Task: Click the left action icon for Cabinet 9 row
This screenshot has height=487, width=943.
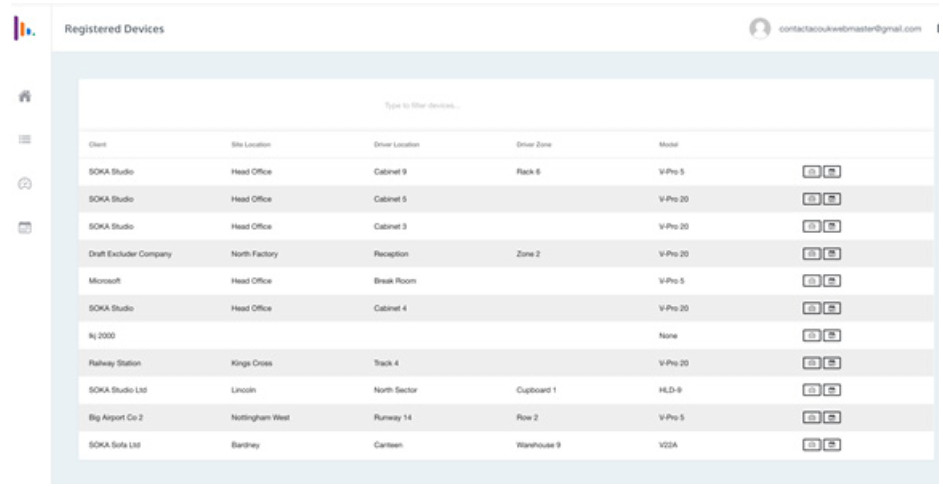Action: tap(812, 172)
